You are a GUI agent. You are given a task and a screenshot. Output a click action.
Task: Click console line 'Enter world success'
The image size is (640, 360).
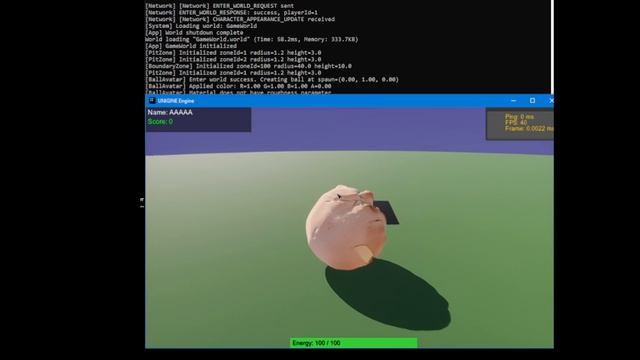tap(272, 80)
